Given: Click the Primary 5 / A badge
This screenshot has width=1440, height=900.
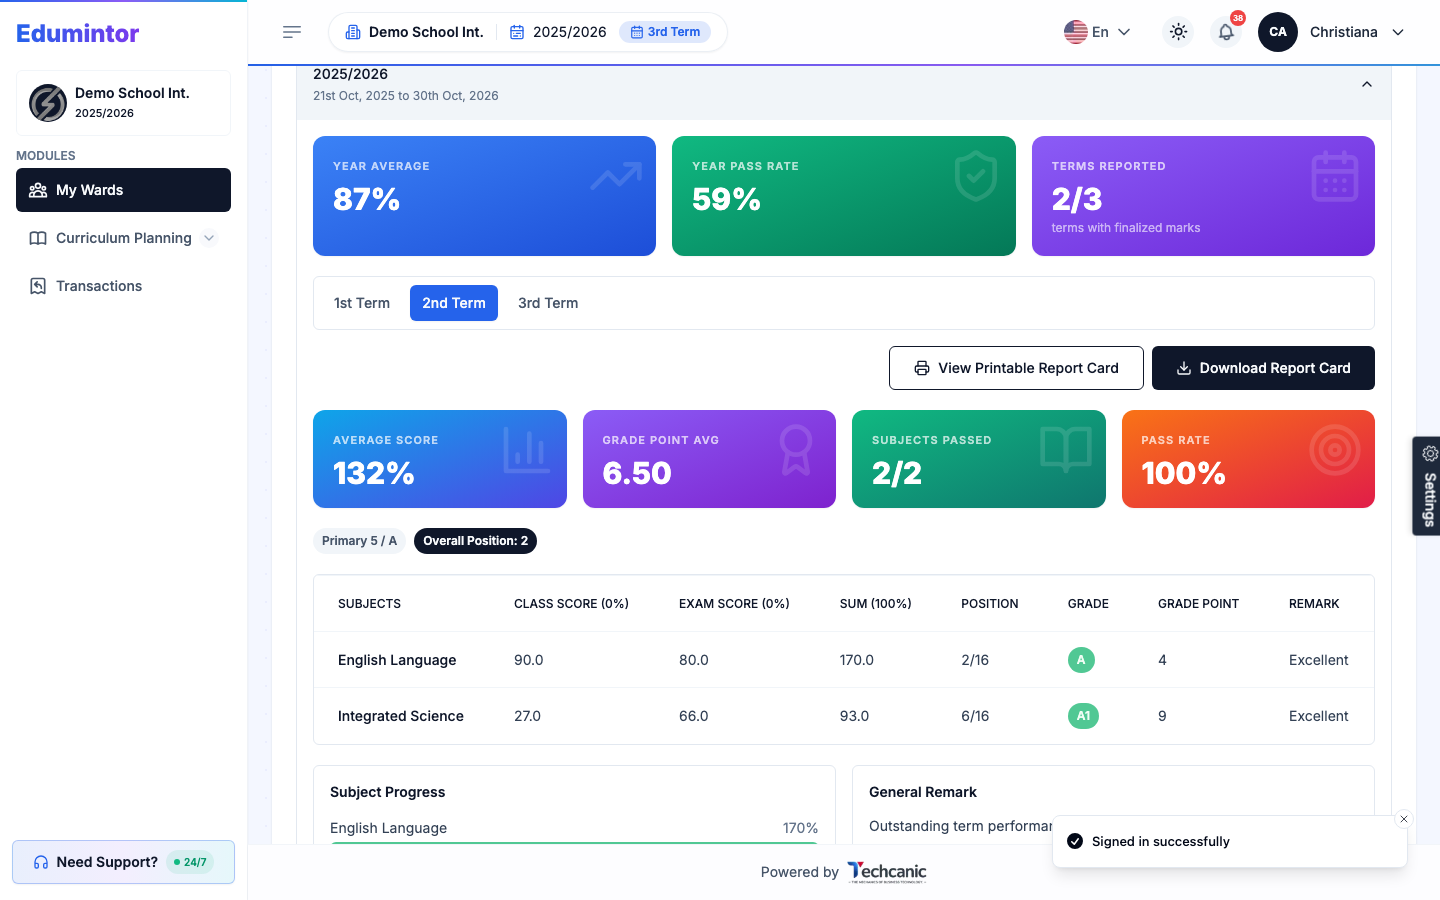Looking at the screenshot, I should click(359, 541).
